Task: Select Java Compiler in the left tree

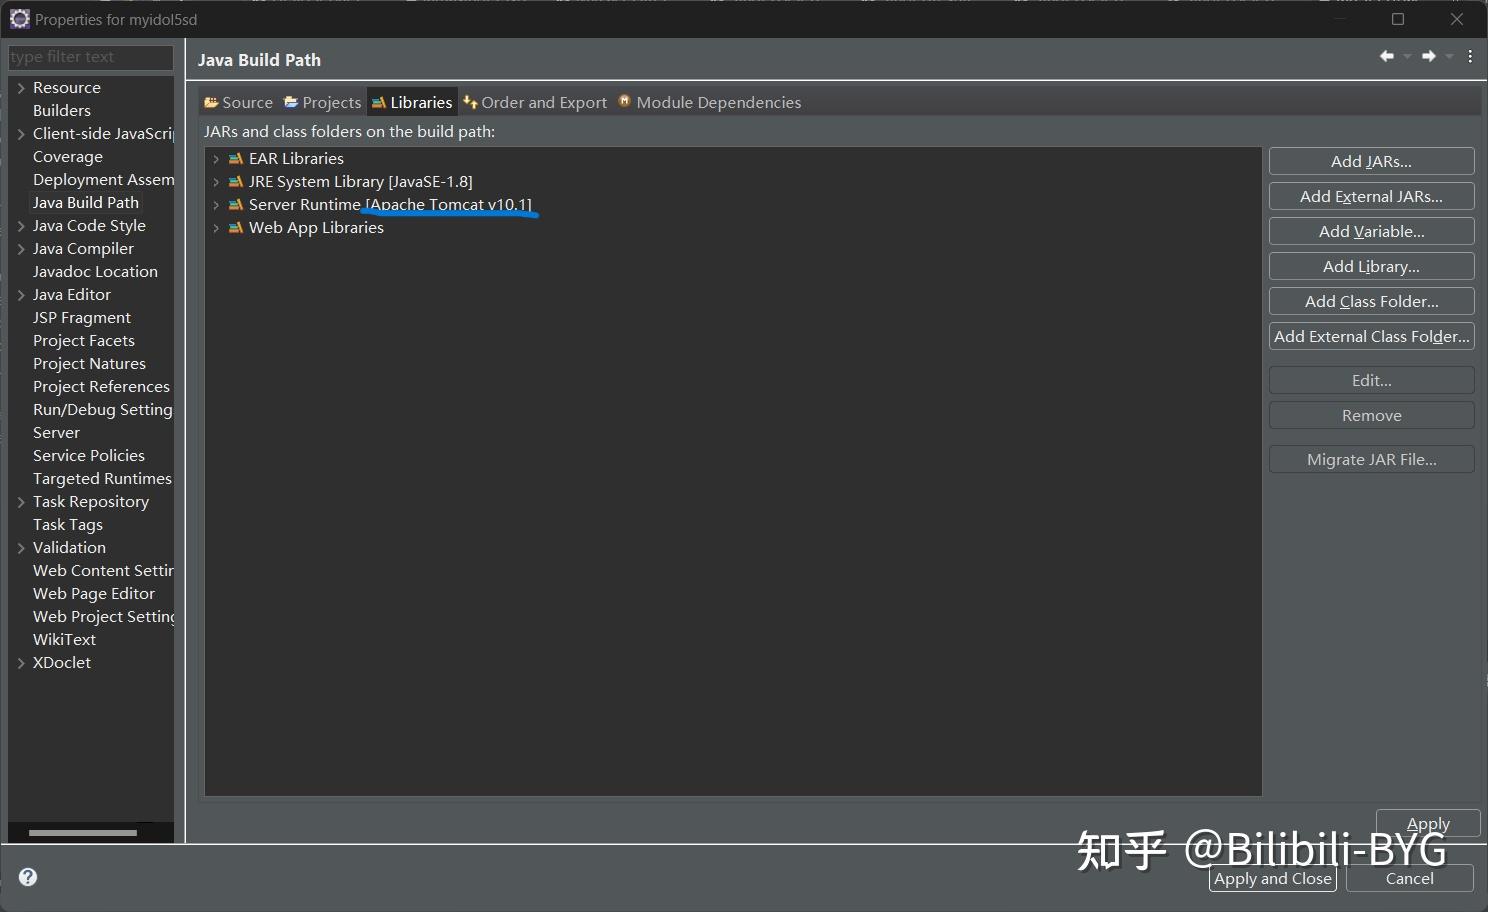Action: [84, 248]
